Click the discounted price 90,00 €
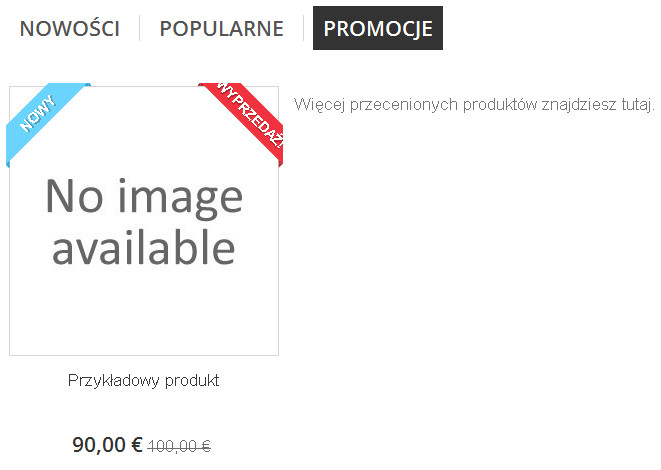 [x=107, y=445]
